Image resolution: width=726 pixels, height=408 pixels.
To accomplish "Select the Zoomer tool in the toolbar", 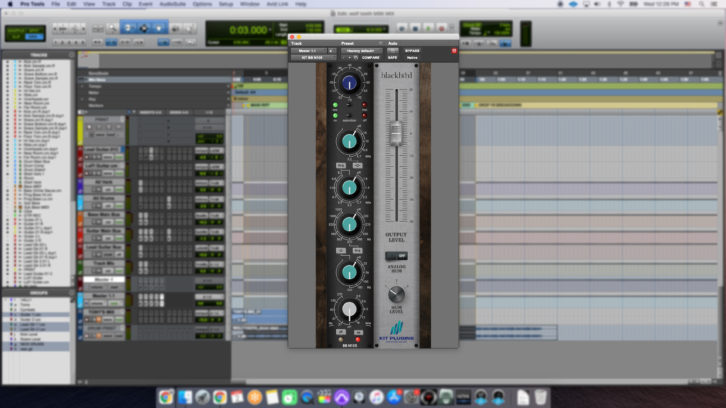I will pyautogui.click(x=112, y=28).
